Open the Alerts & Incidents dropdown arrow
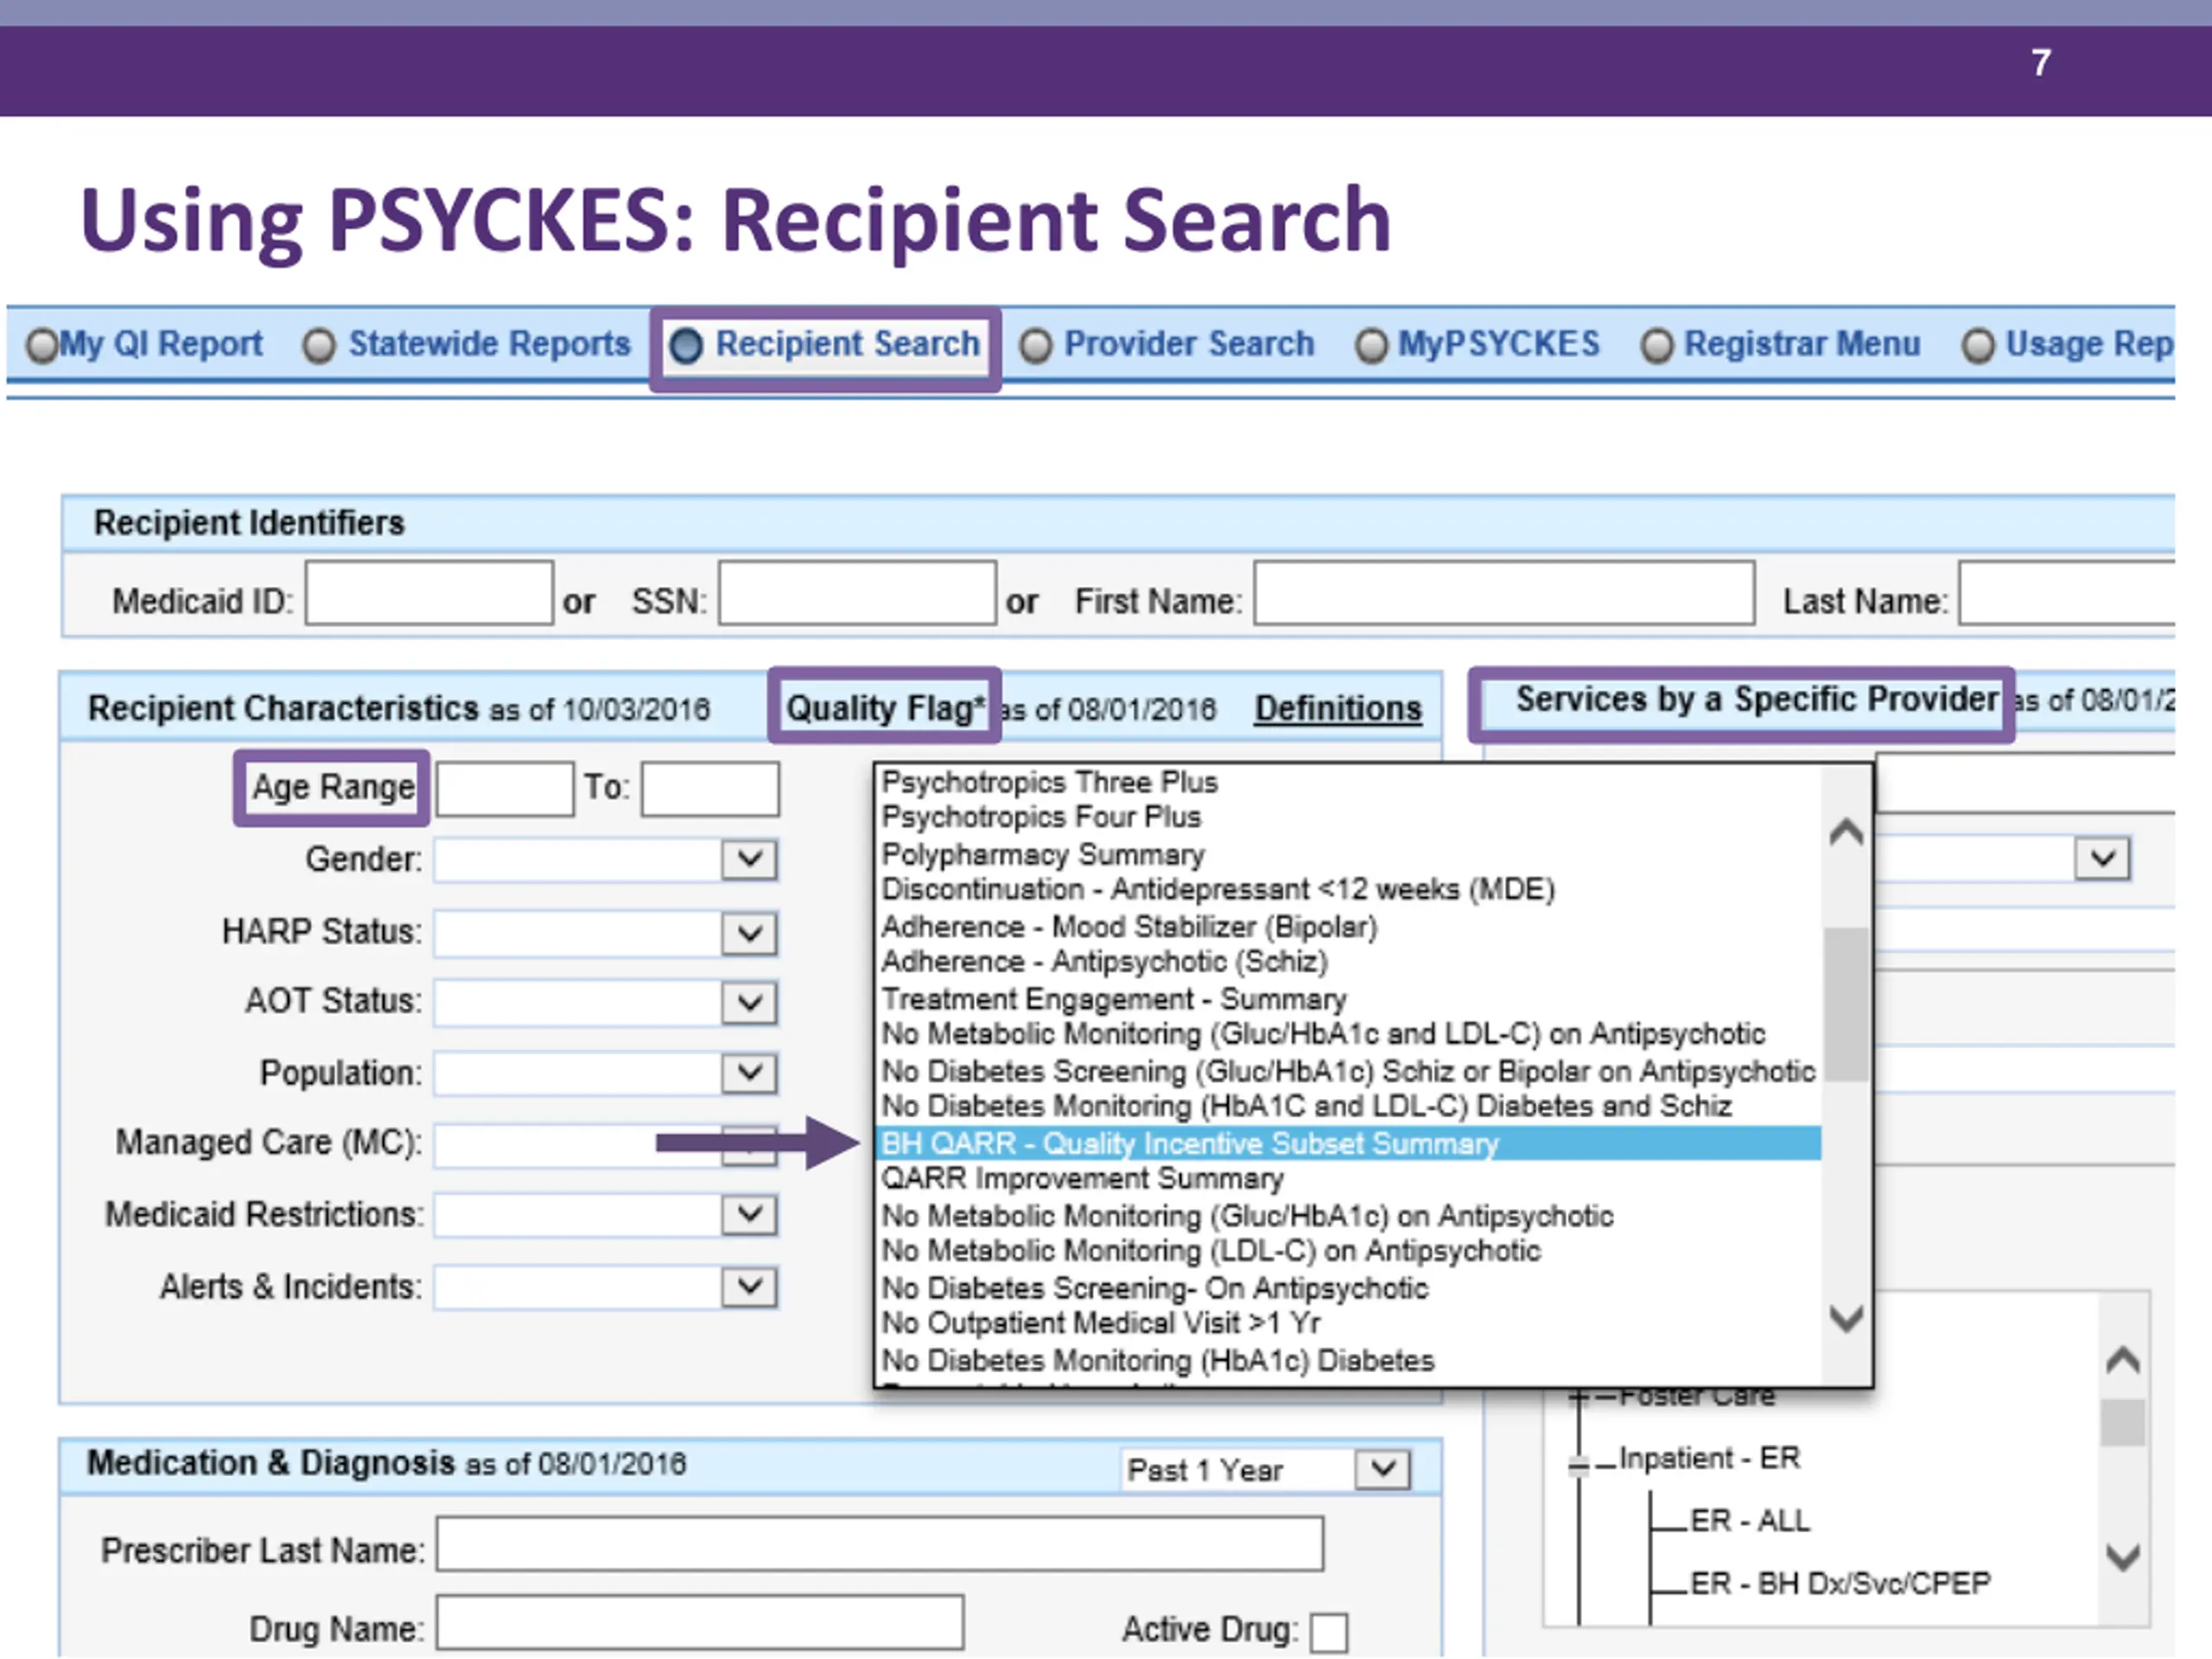2212x1659 pixels. click(x=749, y=1287)
